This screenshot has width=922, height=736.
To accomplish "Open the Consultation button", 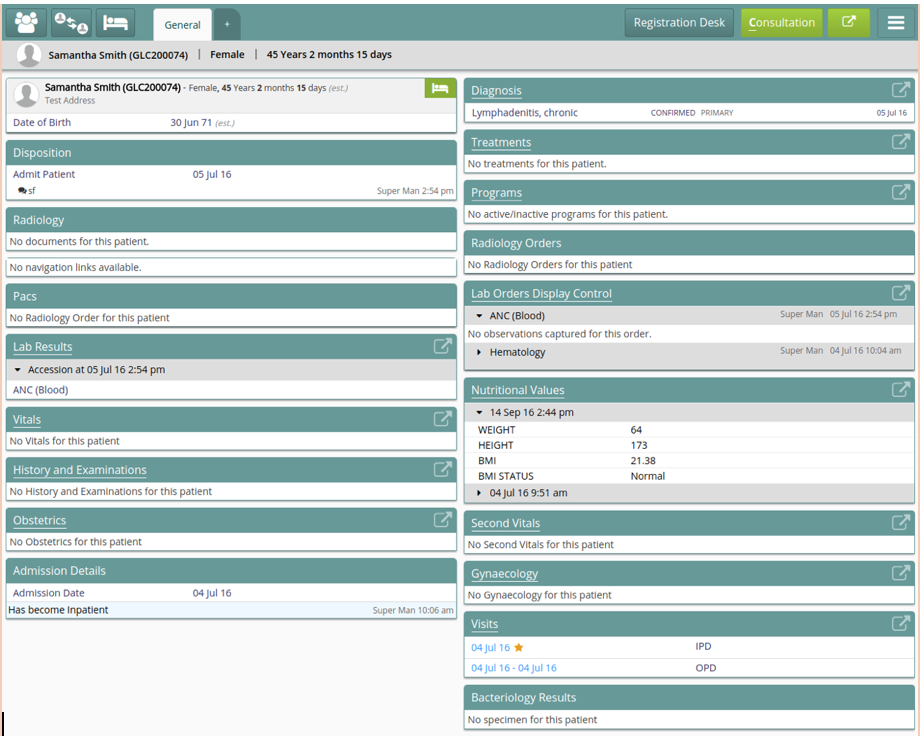I will (781, 23).
